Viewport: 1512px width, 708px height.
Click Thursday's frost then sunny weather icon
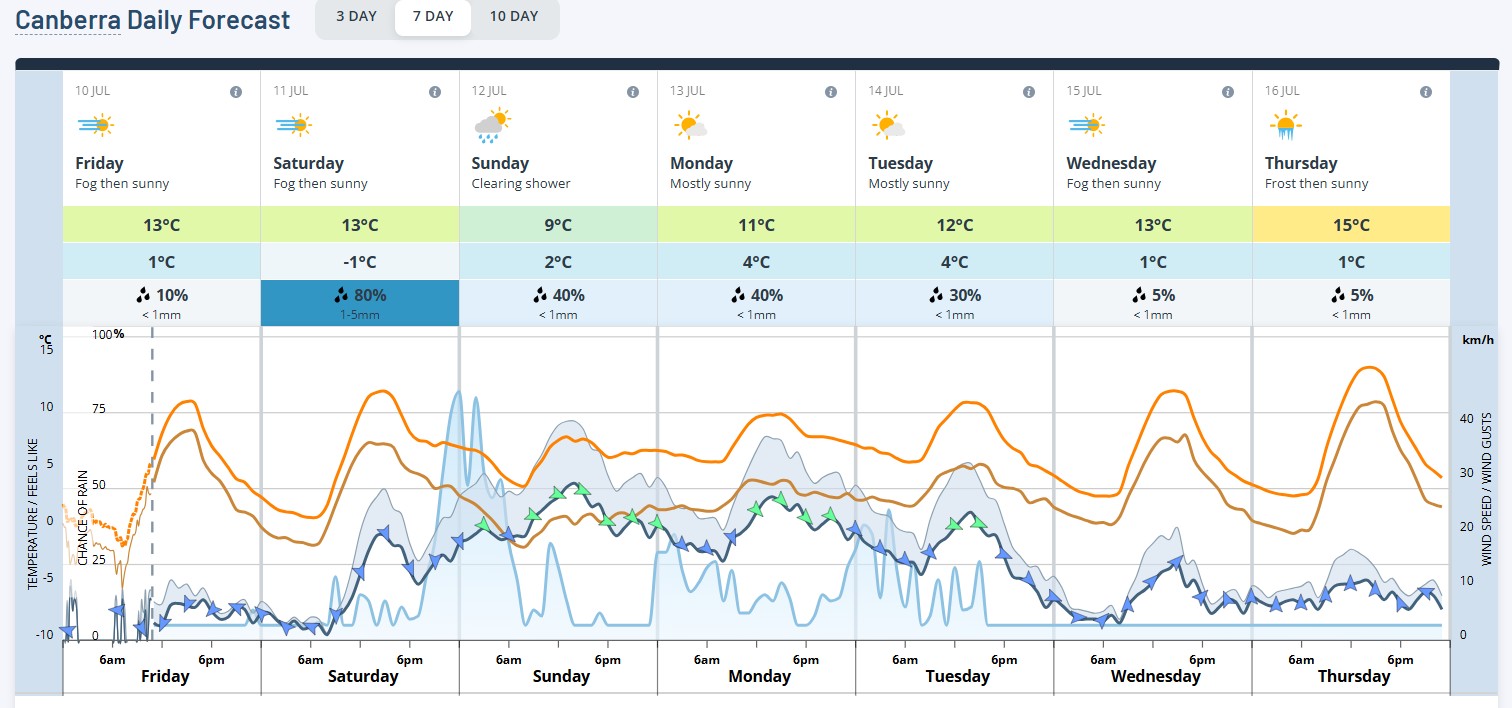pyautogui.click(x=1284, y=126)
